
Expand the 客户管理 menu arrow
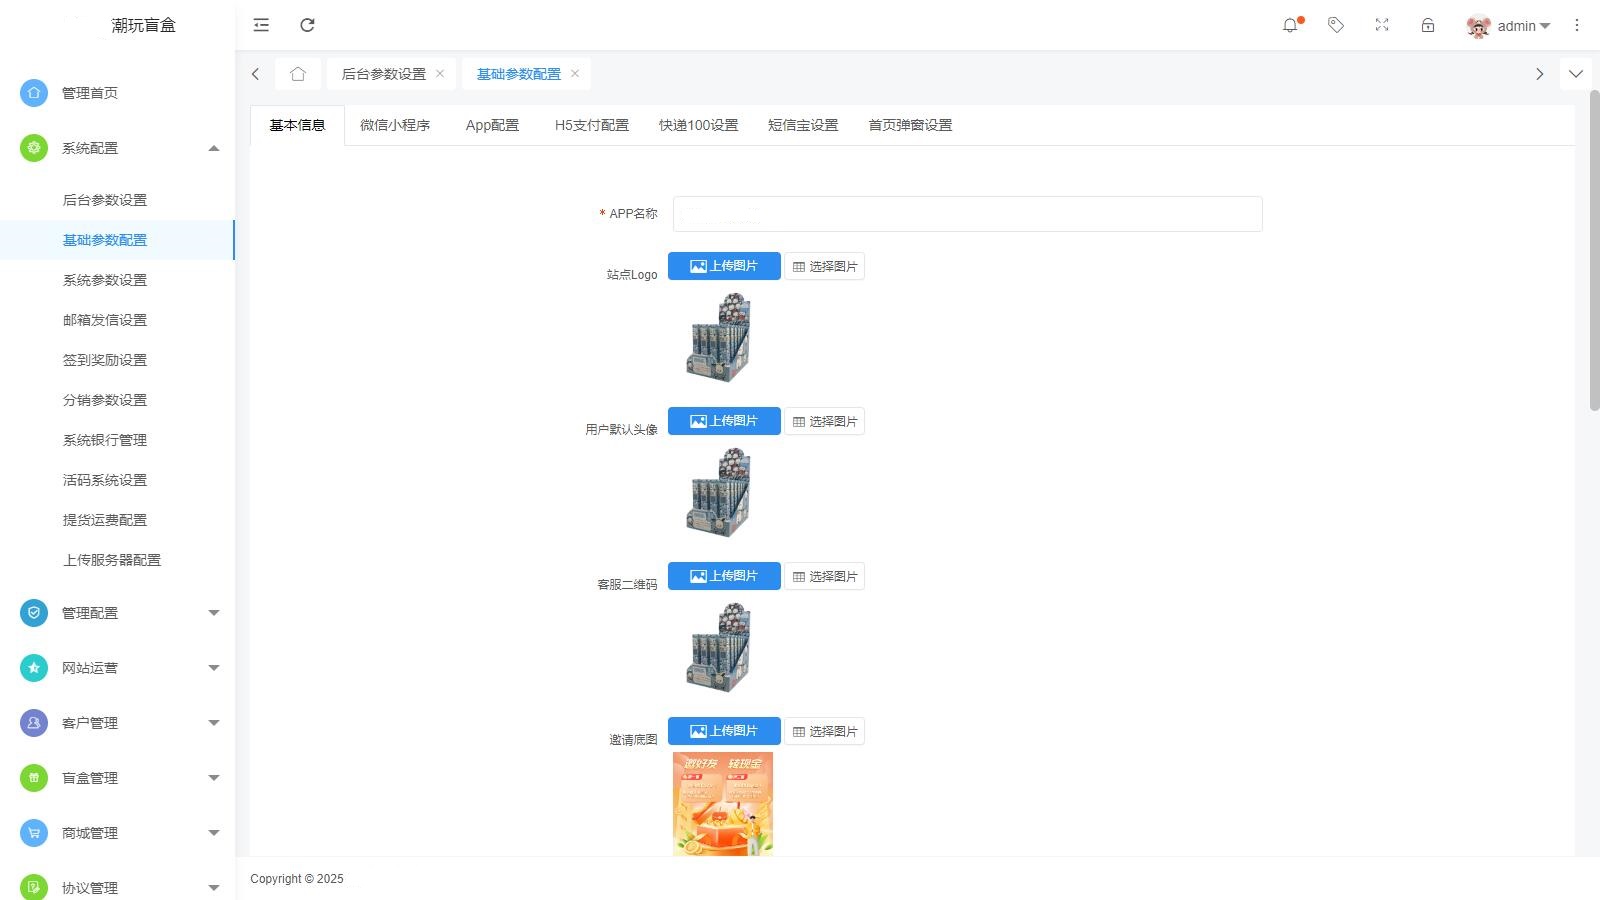coord(213,723)
